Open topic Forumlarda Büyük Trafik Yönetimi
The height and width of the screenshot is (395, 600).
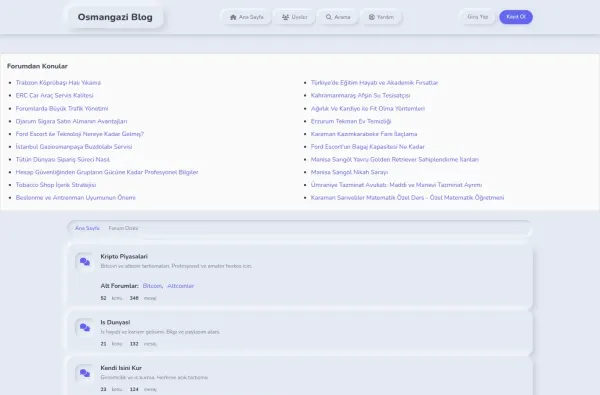tap(62, 109)
